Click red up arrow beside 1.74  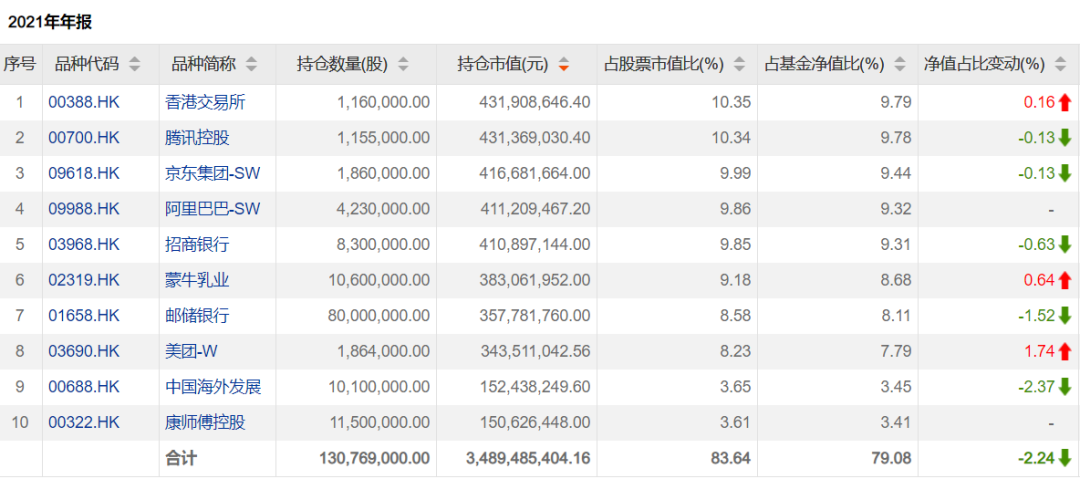tap(1065, 351)
